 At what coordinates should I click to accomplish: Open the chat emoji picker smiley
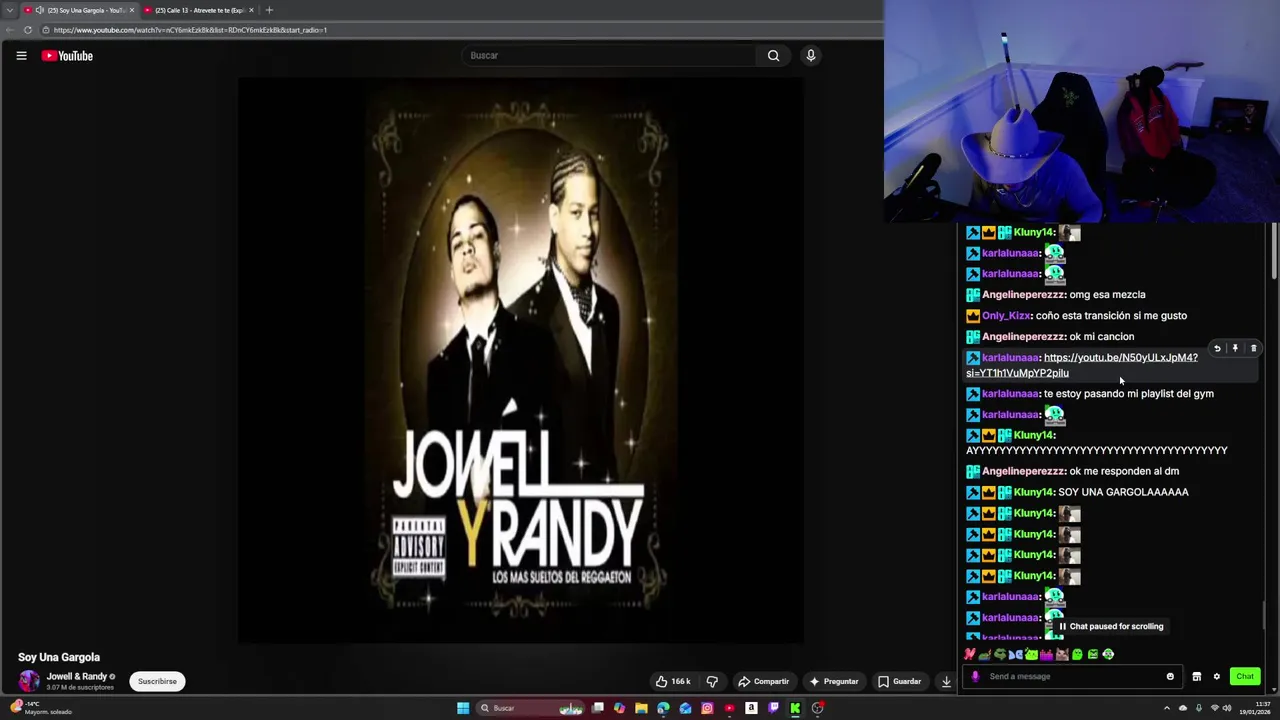pyautogui.click(x=1170, y=676)
